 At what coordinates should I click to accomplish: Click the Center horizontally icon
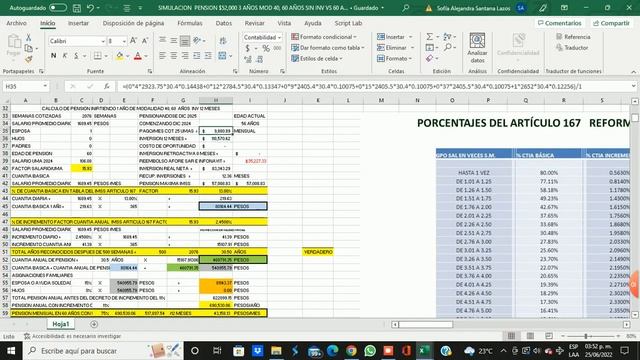(174, 56)
